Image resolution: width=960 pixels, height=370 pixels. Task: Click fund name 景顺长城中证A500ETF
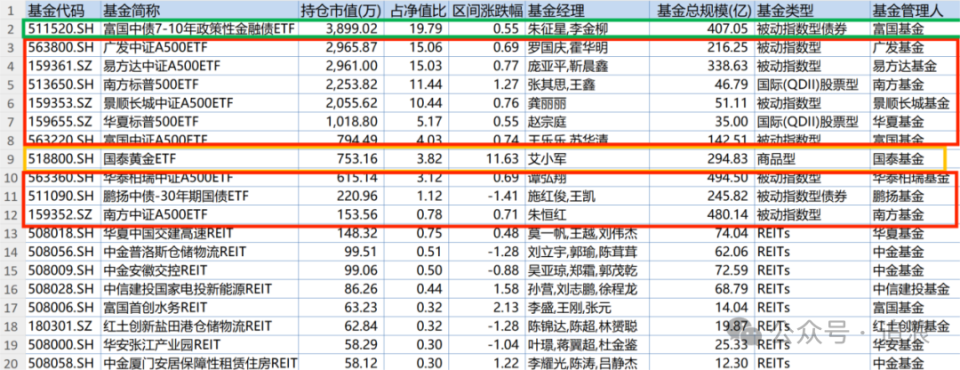[200, 102]
